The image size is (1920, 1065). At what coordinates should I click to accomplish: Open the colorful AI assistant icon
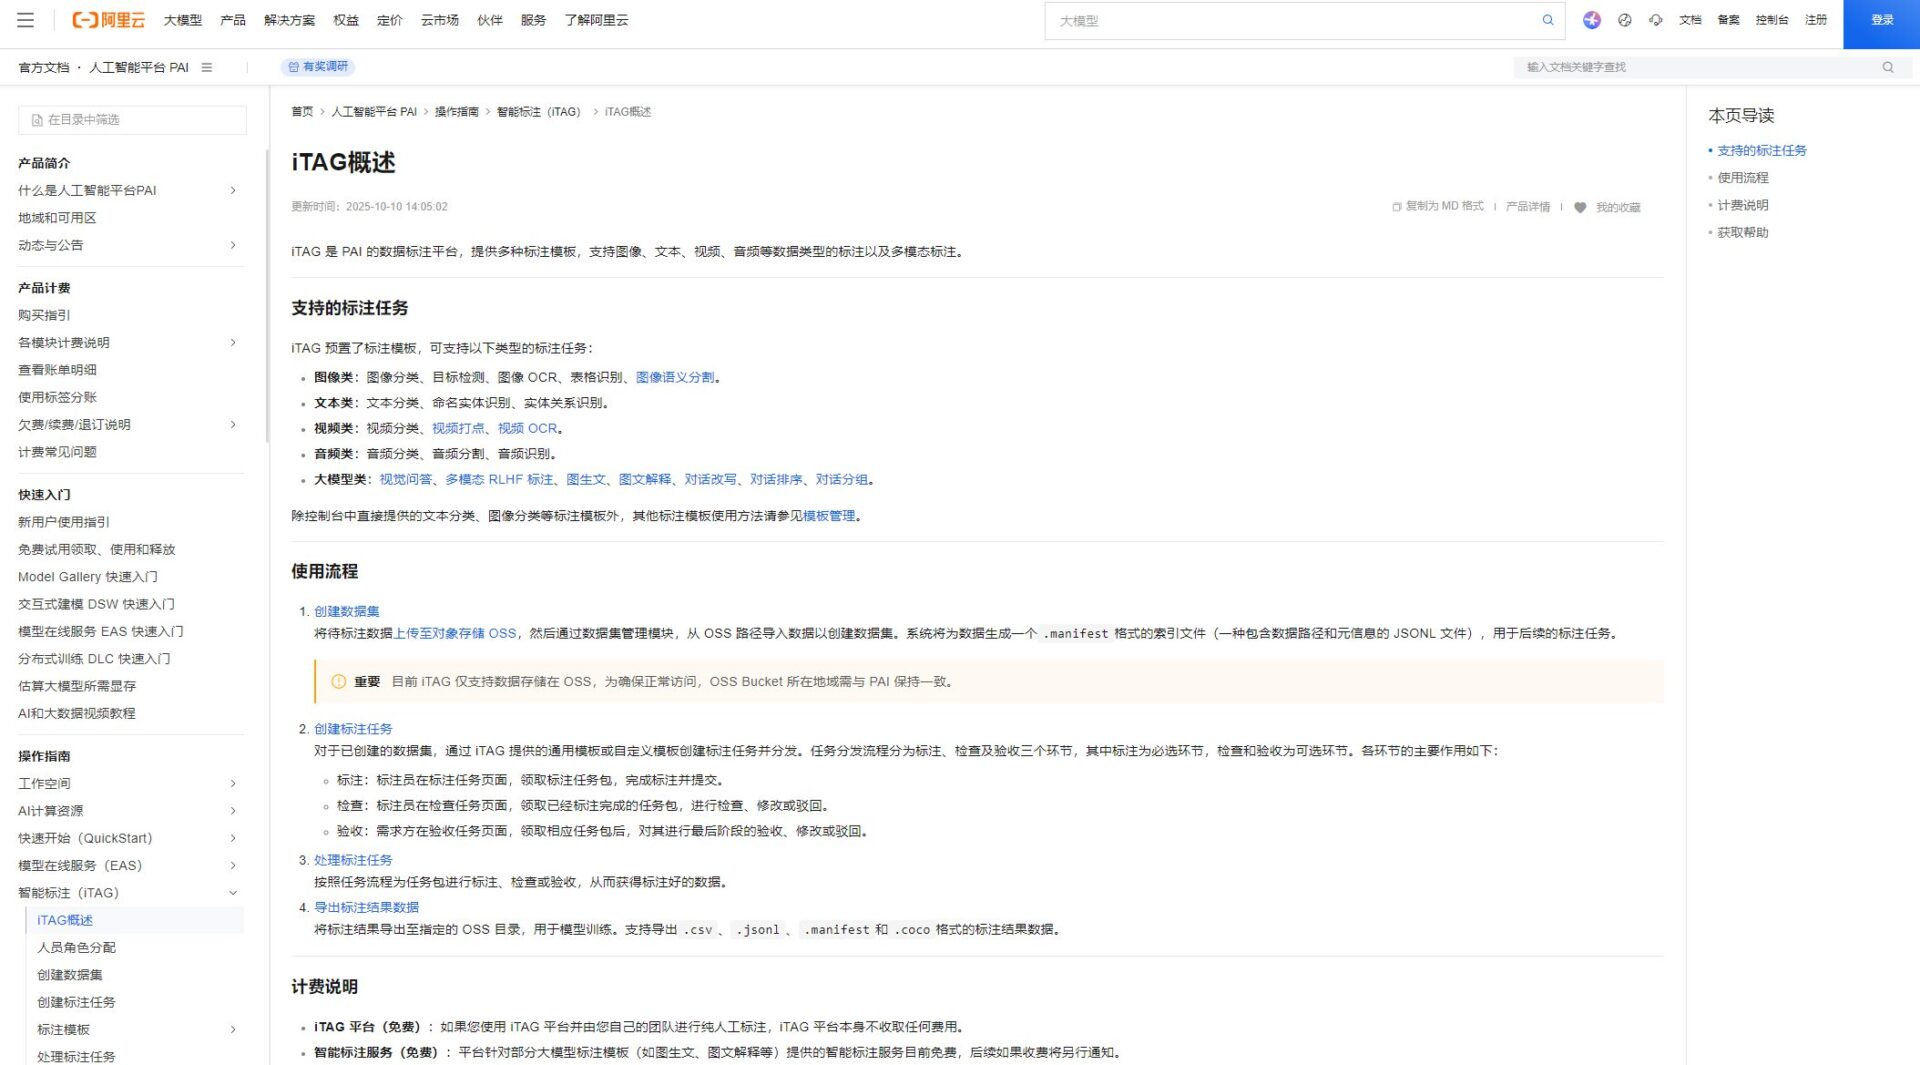1592,20
